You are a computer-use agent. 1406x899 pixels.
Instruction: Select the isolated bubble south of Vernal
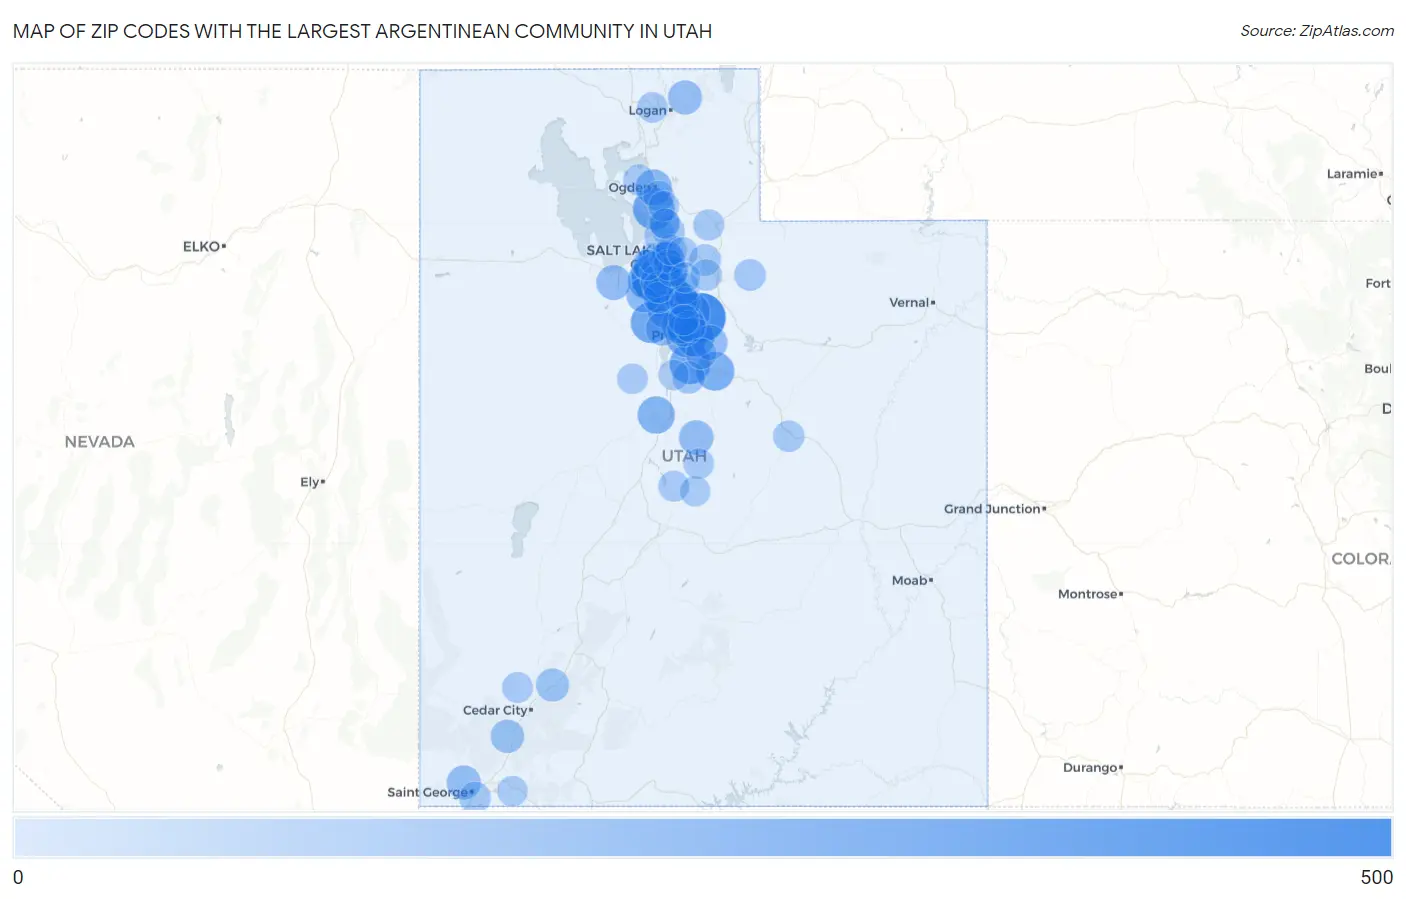(x=789, y=436)
